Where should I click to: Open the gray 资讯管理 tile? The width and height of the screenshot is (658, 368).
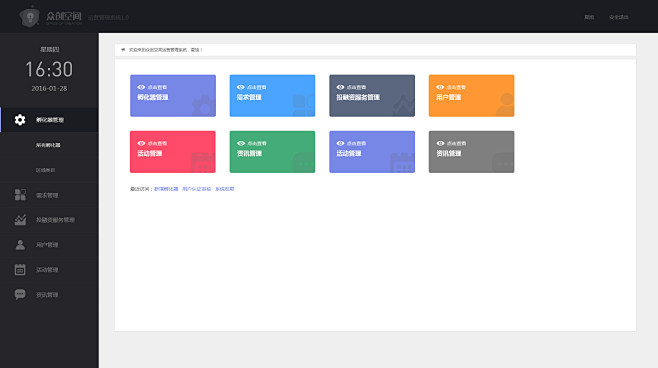pos(471,152)
